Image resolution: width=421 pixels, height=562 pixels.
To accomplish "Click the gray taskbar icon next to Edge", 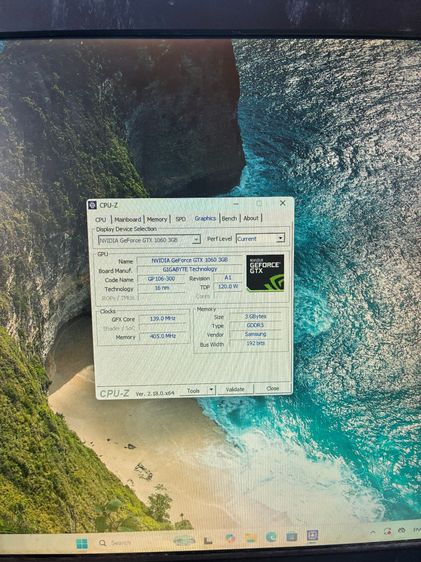I will coord(292,536).
